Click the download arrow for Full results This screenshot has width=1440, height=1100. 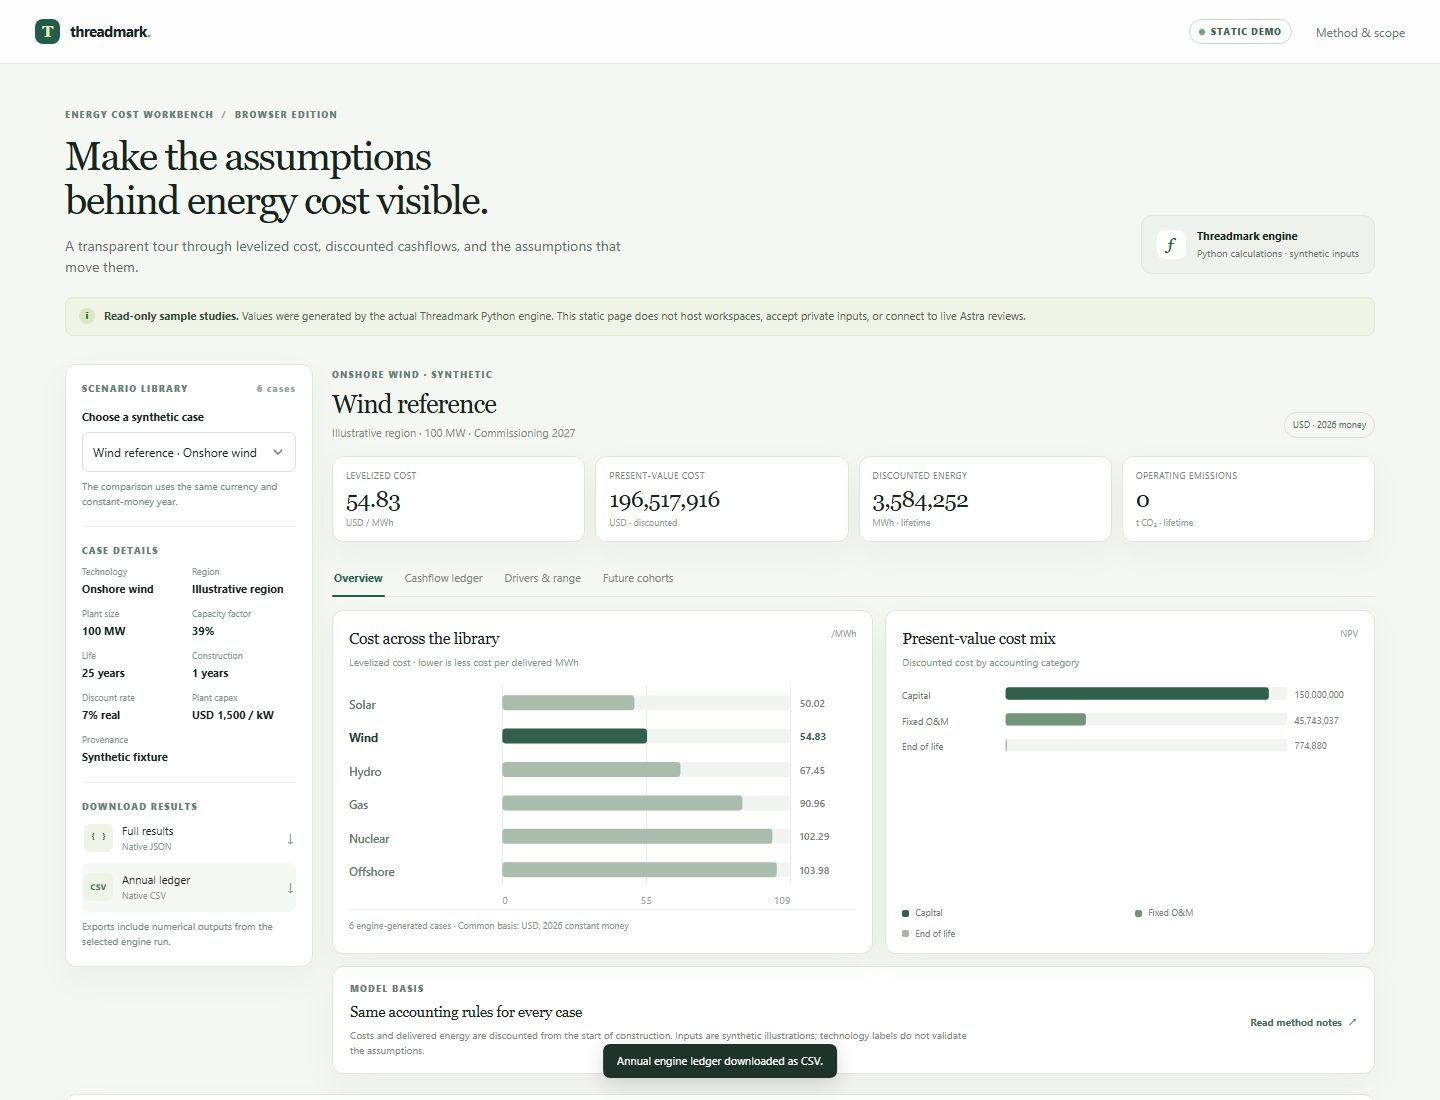(290, 839)
